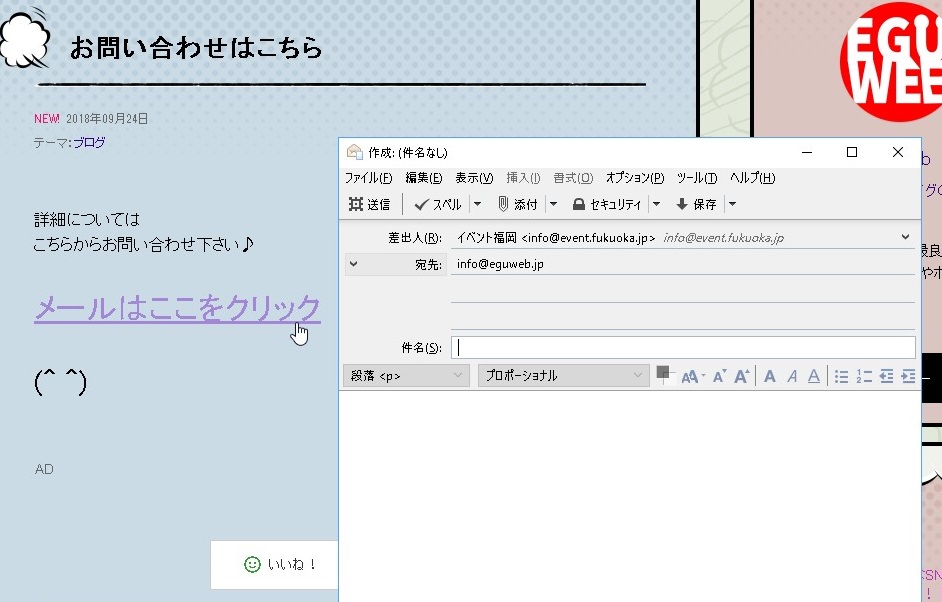Apply italic formatting in compose toolbar
Screen dimensions: 942x602
pyautogui.click(x=791, y=376)
